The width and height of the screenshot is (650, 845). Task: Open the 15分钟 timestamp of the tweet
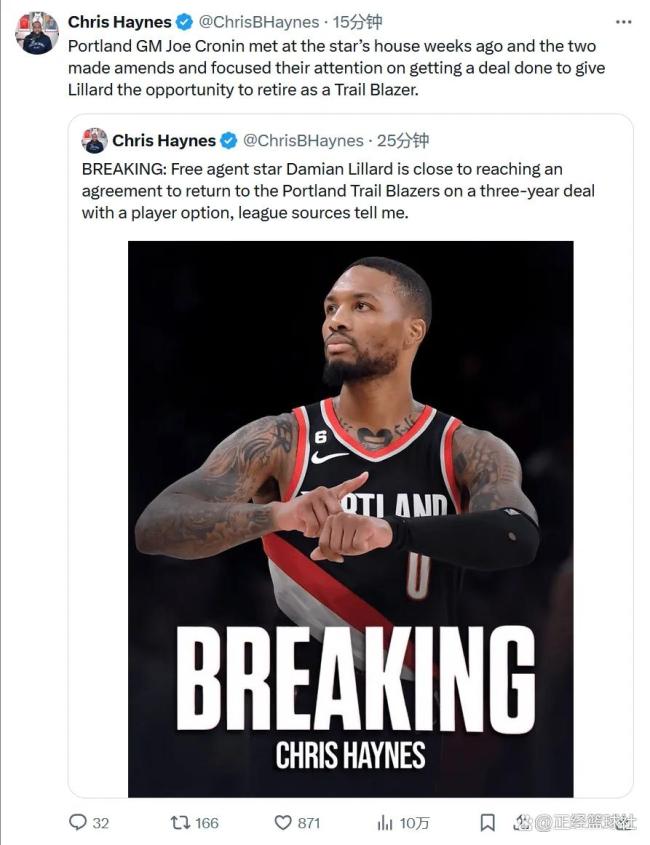pos(357,22)
